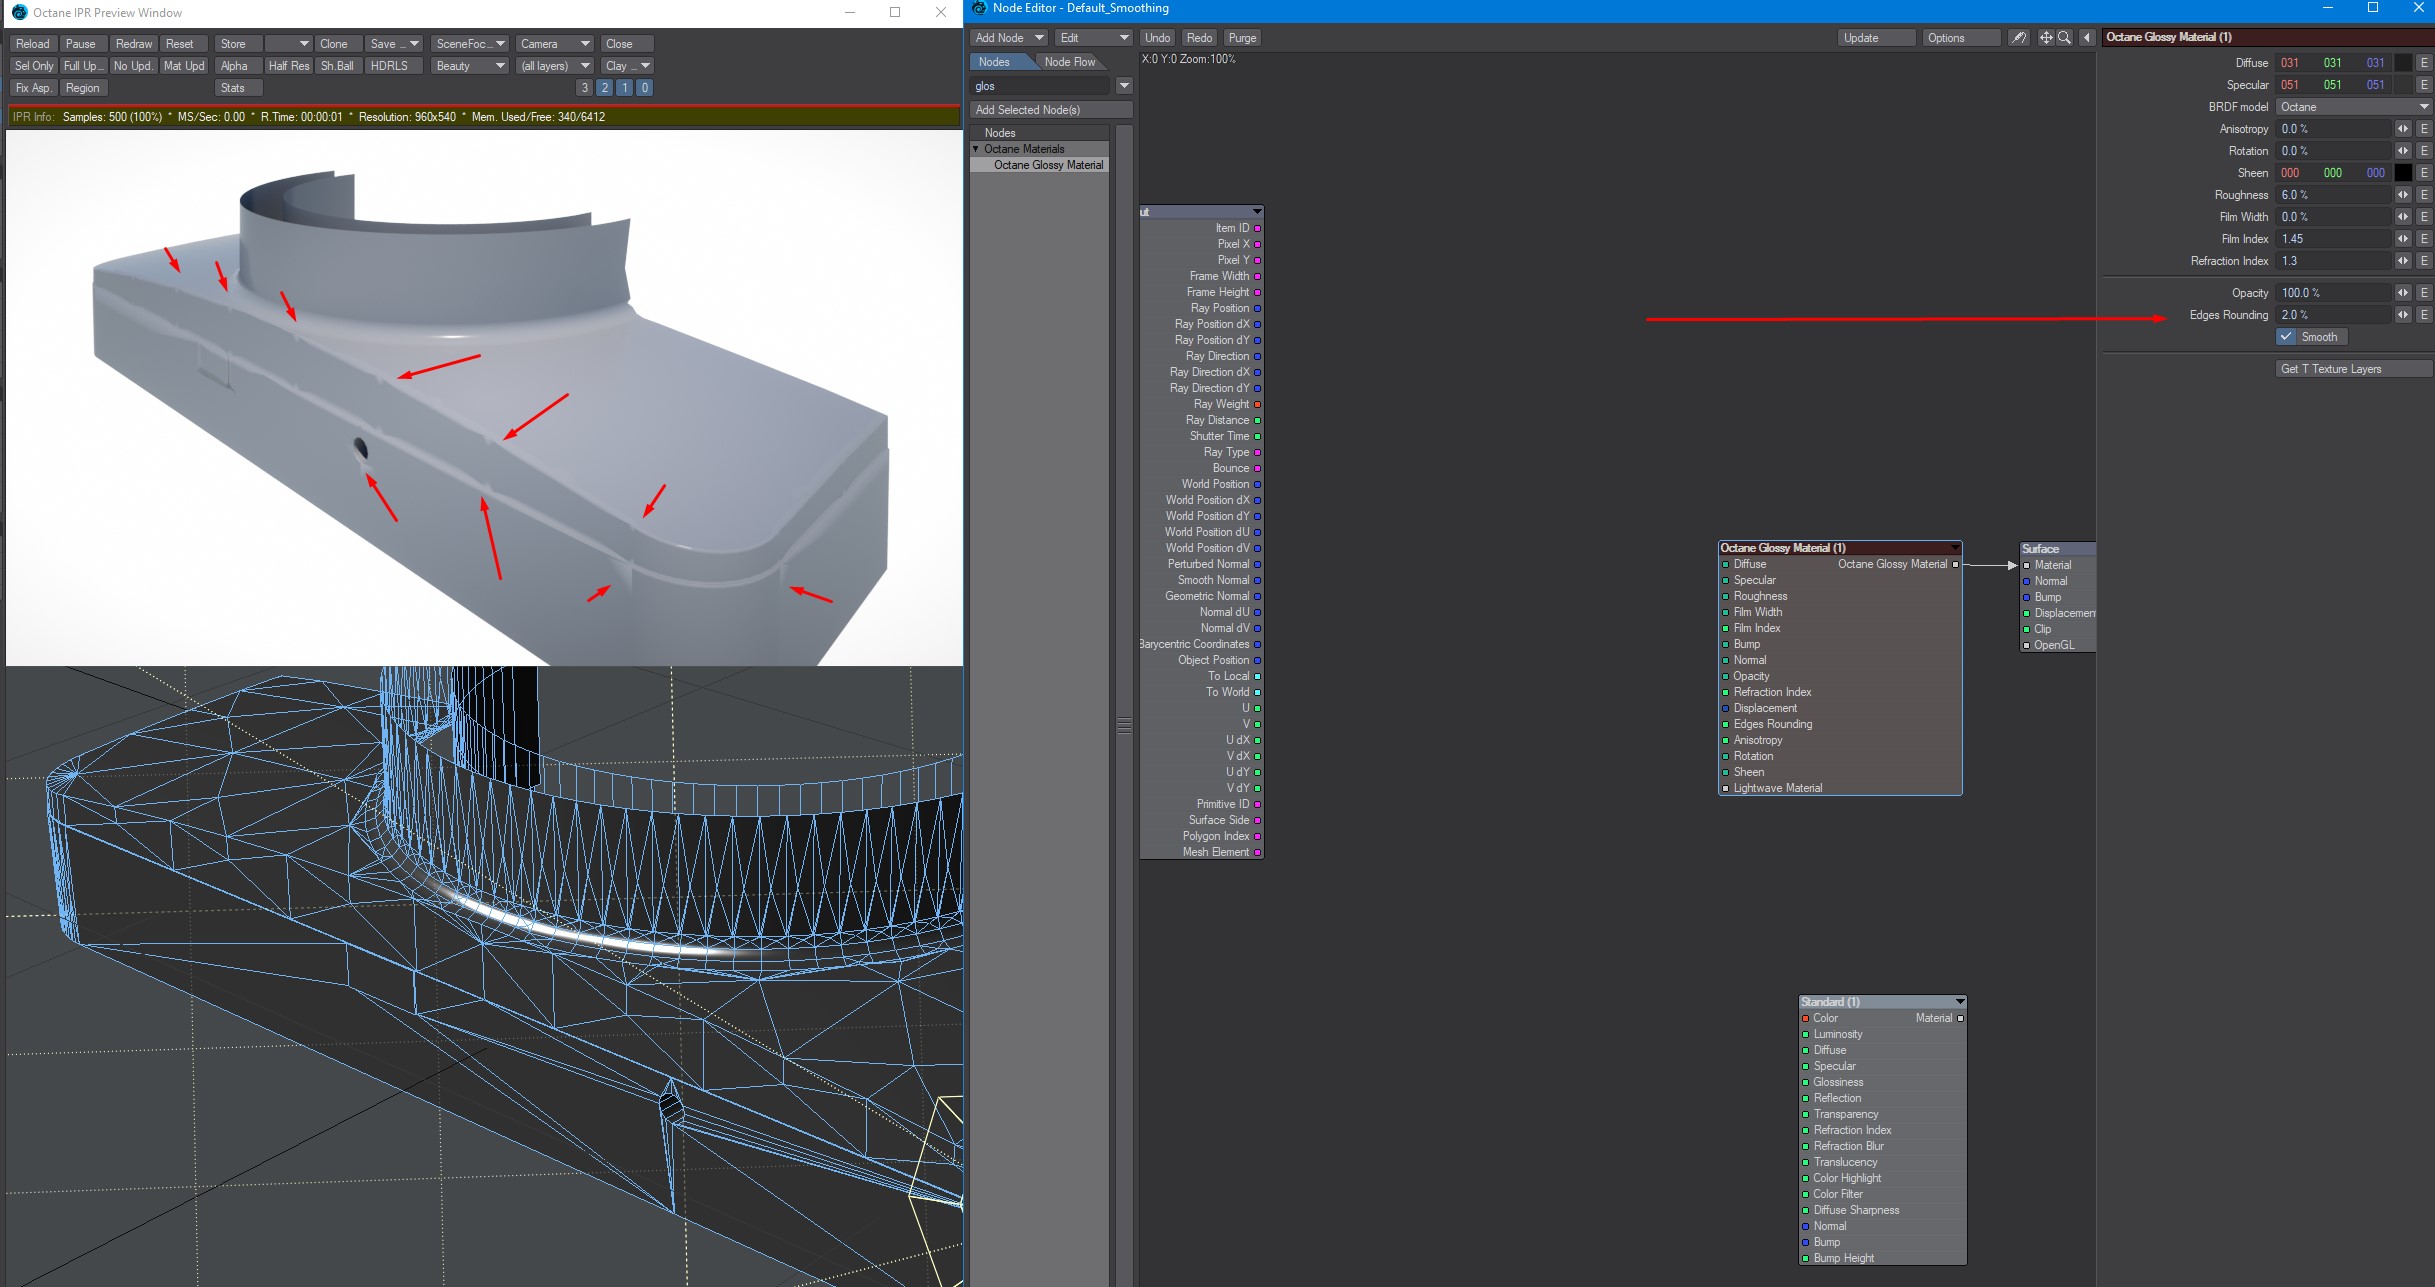Open the BRDF model dropdown
Screen dimensions: 2435x1287
pyautogui.click(x=2353, y=107)
